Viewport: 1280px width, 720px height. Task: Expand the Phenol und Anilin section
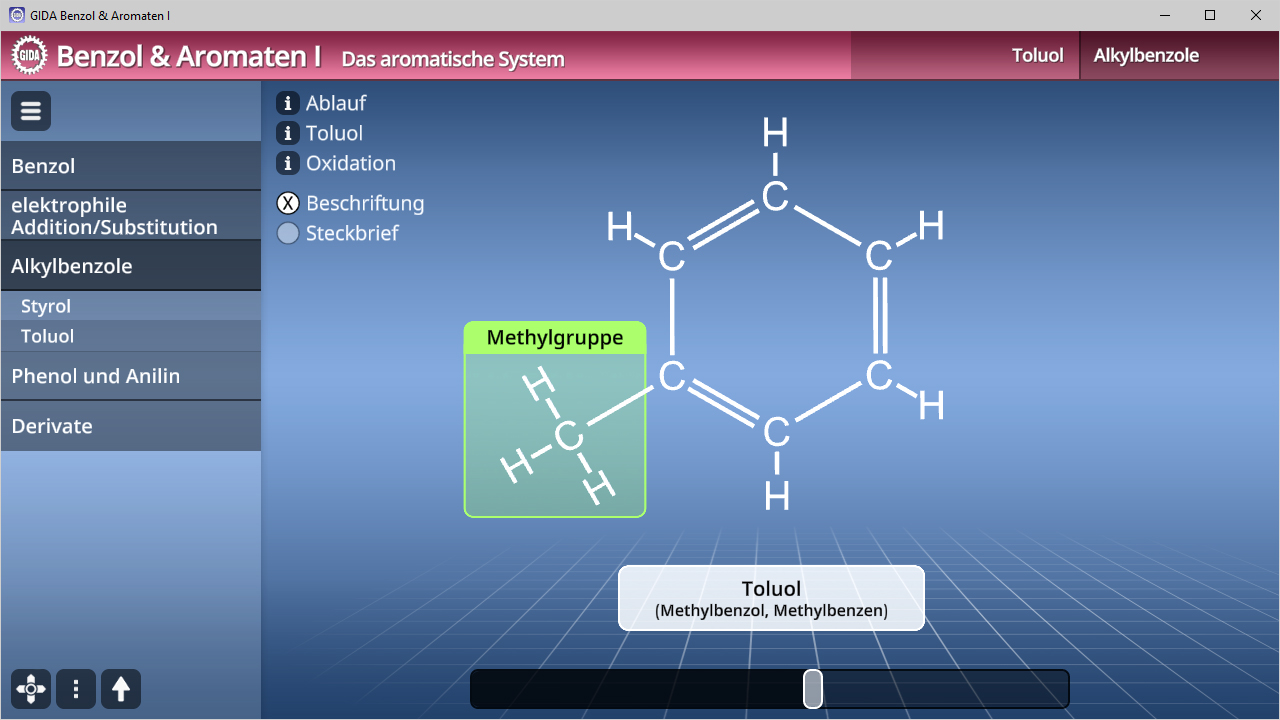pos(130,376)
